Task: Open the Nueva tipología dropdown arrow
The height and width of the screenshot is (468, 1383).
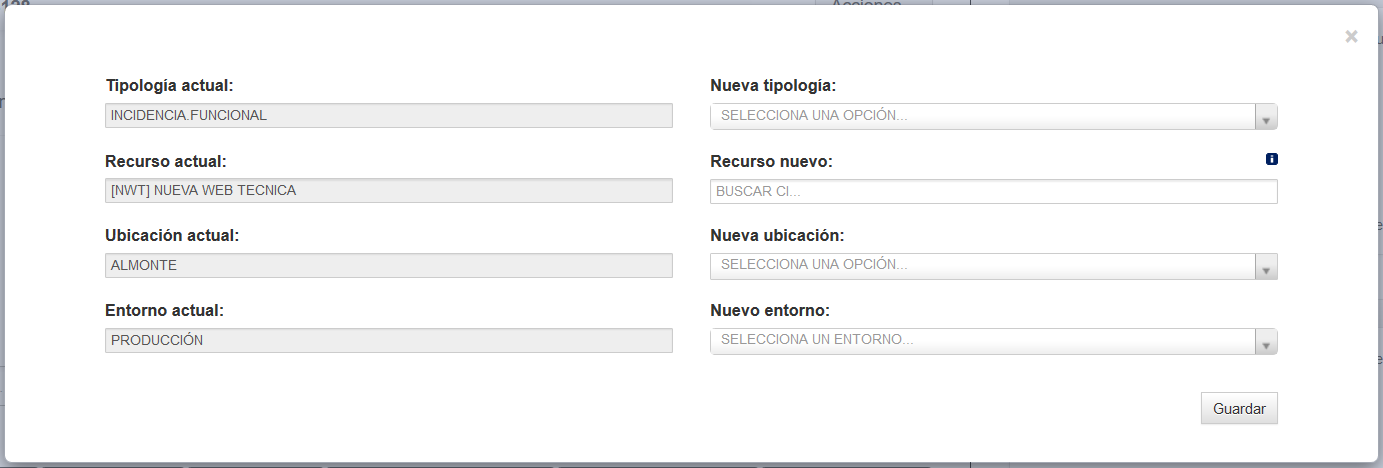Action: pyautogui.click(x=1266, y=117)
